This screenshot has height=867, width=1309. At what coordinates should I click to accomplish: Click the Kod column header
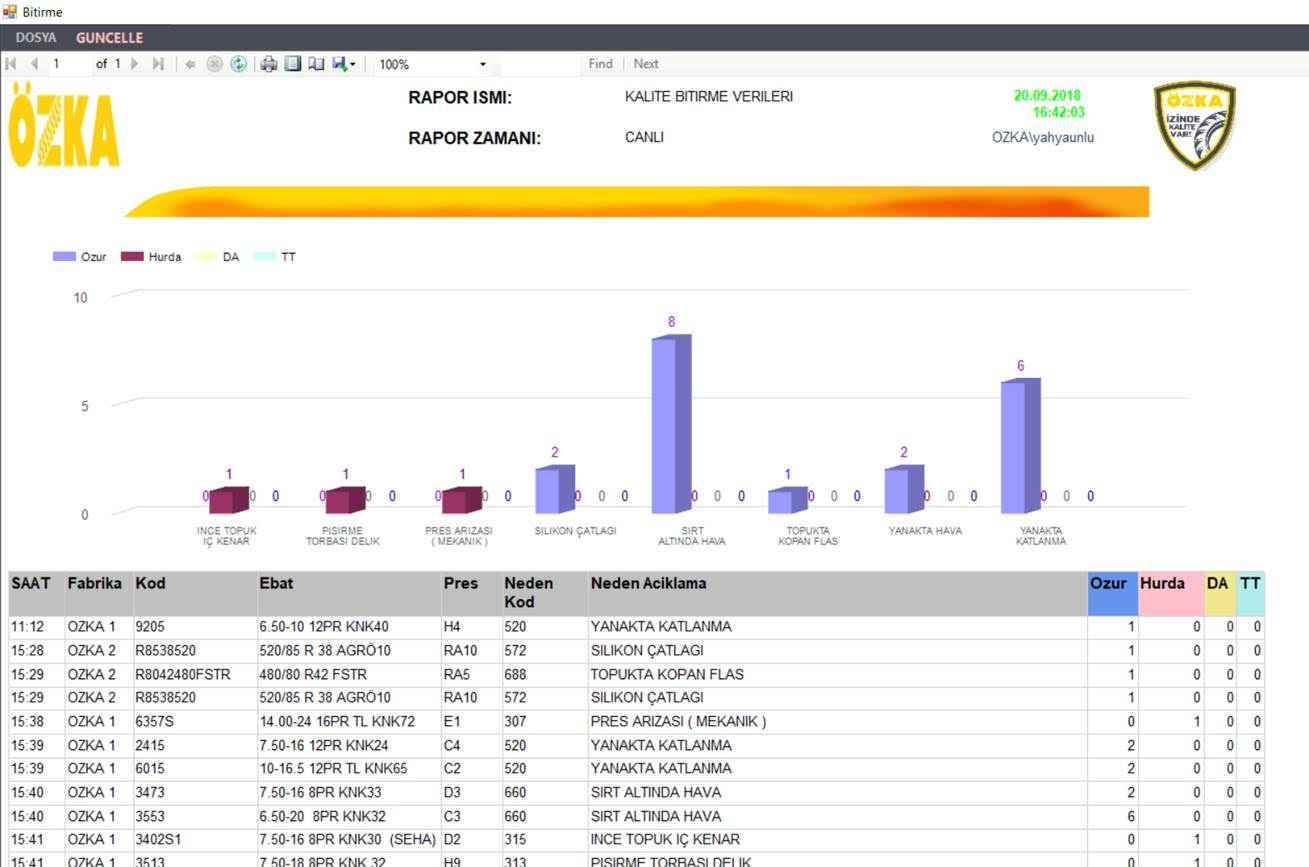click(x=194, y=593)
